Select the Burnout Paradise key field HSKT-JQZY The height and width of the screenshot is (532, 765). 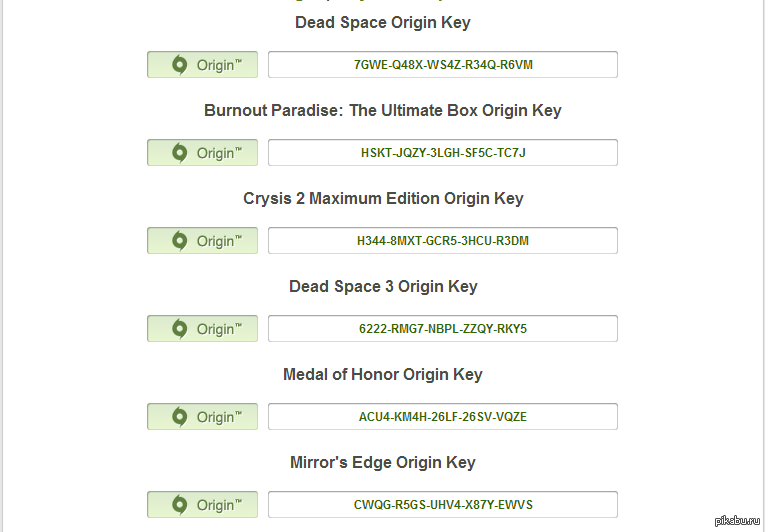click(443, 152)
